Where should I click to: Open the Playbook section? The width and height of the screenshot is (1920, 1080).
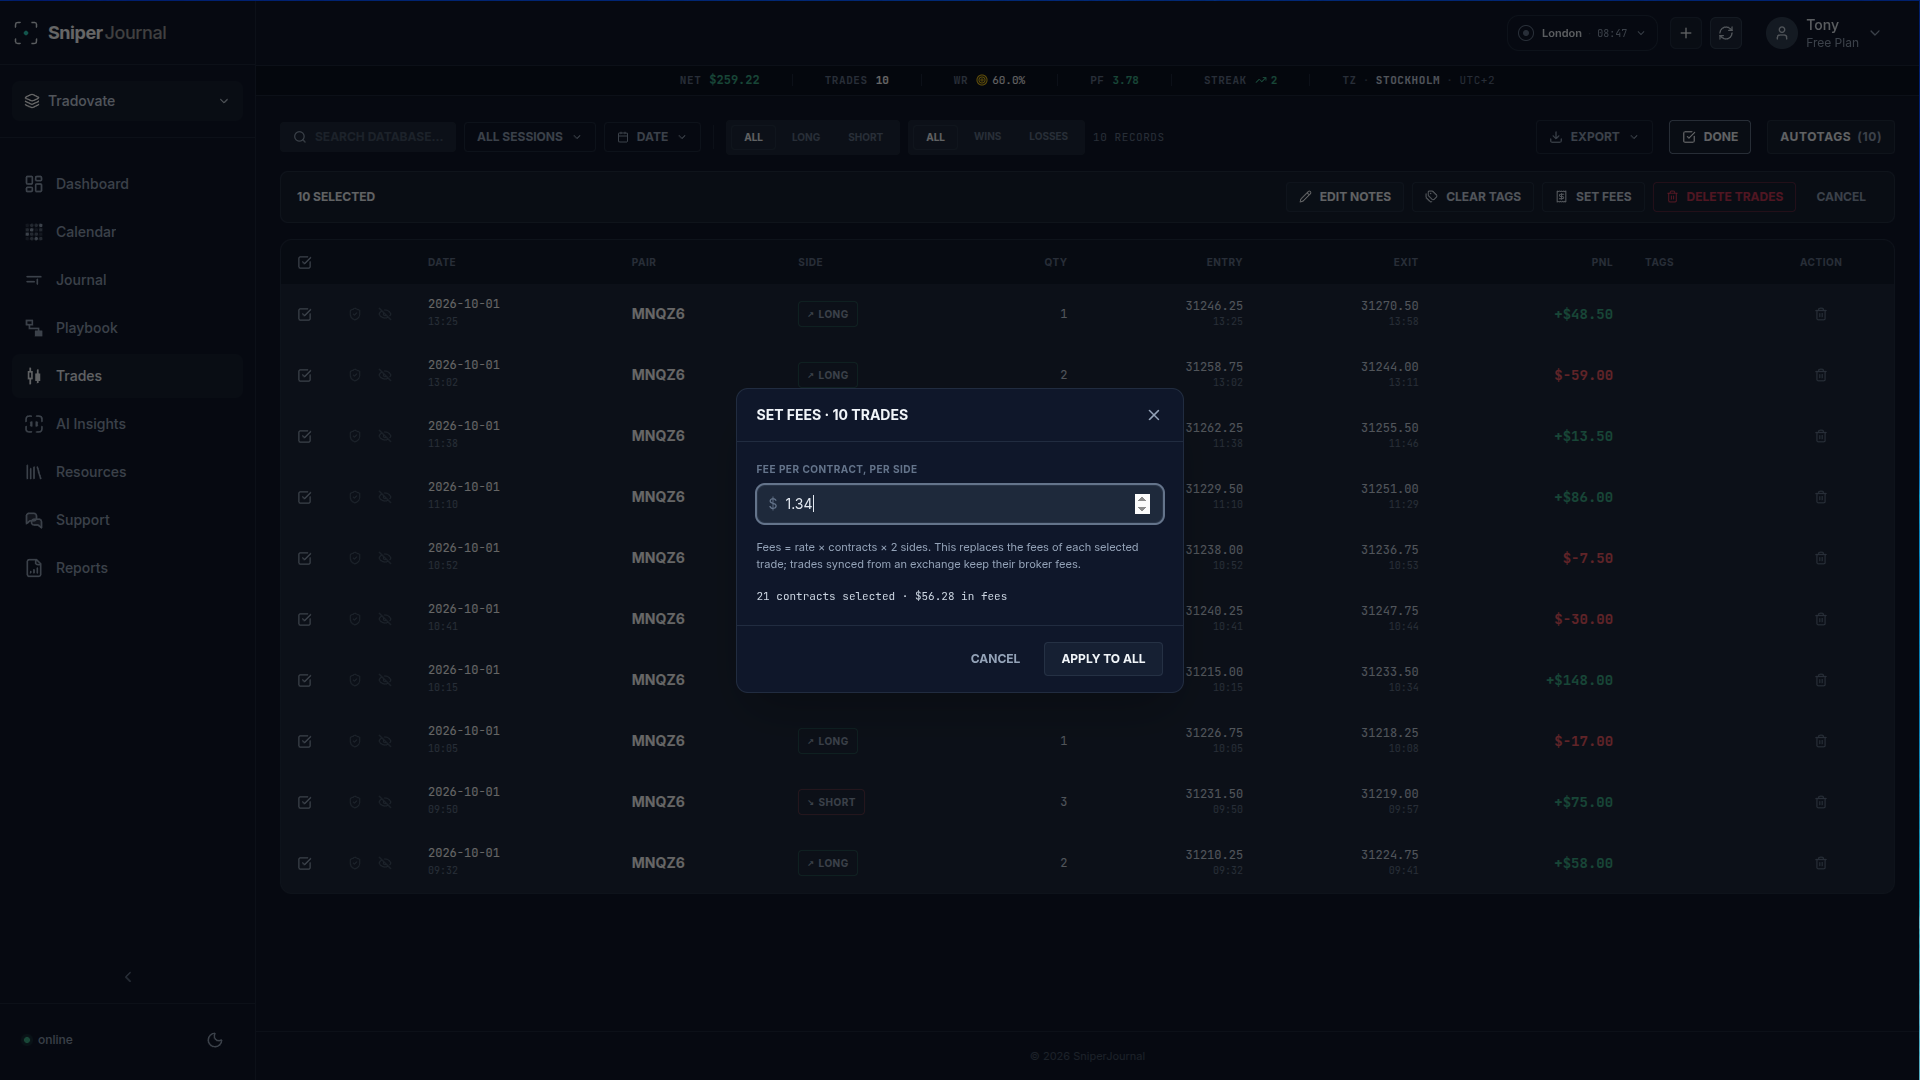click(127, 328)
